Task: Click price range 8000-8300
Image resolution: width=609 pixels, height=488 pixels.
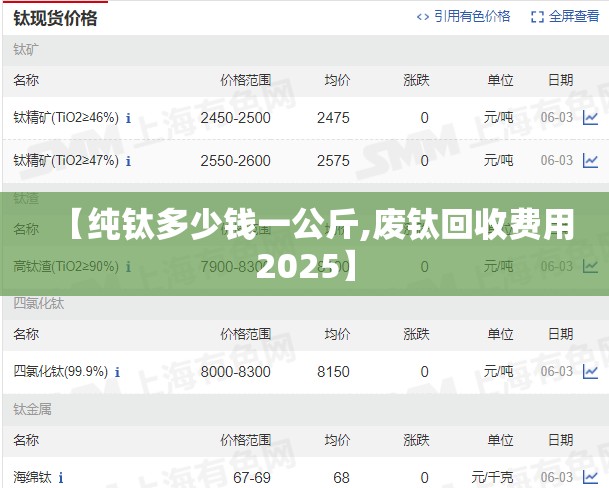Action: [235, 372]
